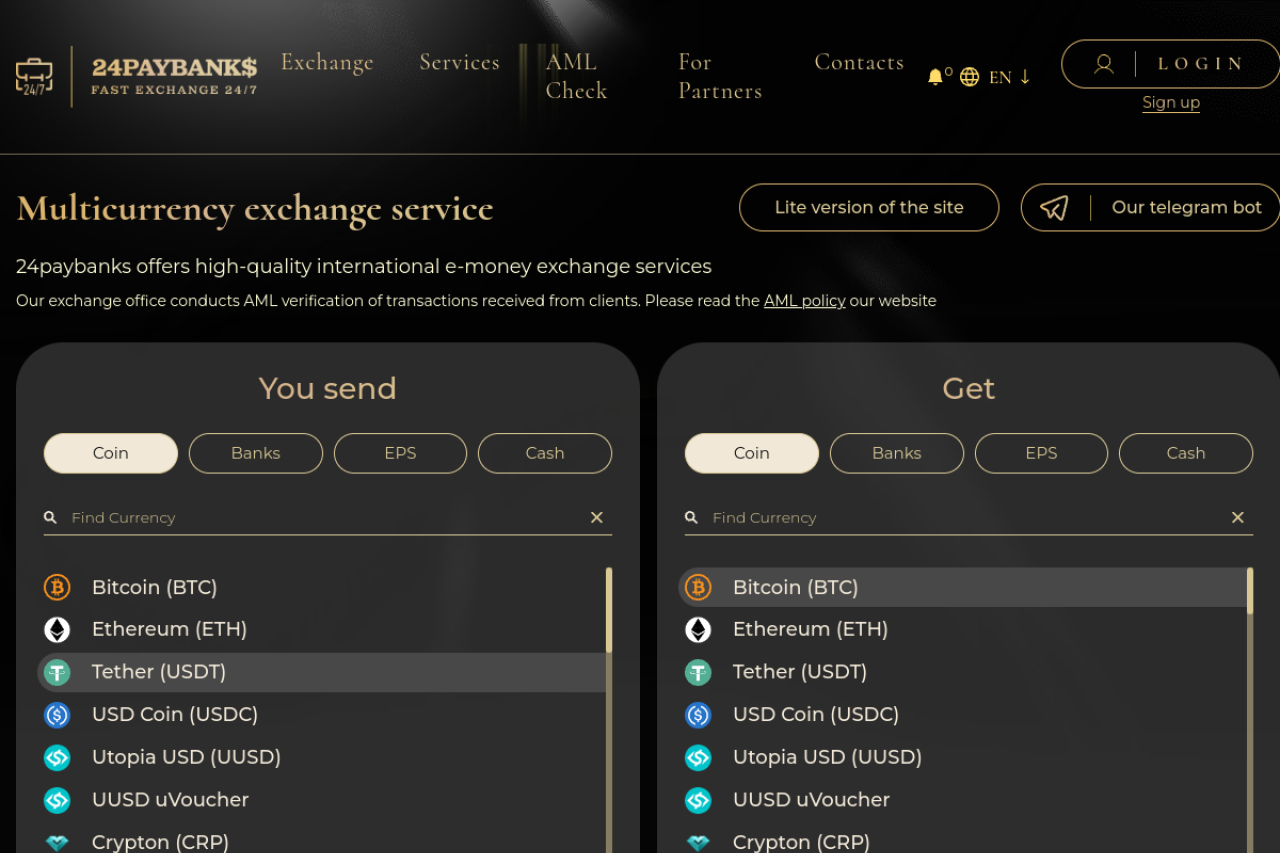The height and width of the screenshot is (853, 1280).
Task: Select EPS filter under Get
Action: click(x=1041, y=453)
